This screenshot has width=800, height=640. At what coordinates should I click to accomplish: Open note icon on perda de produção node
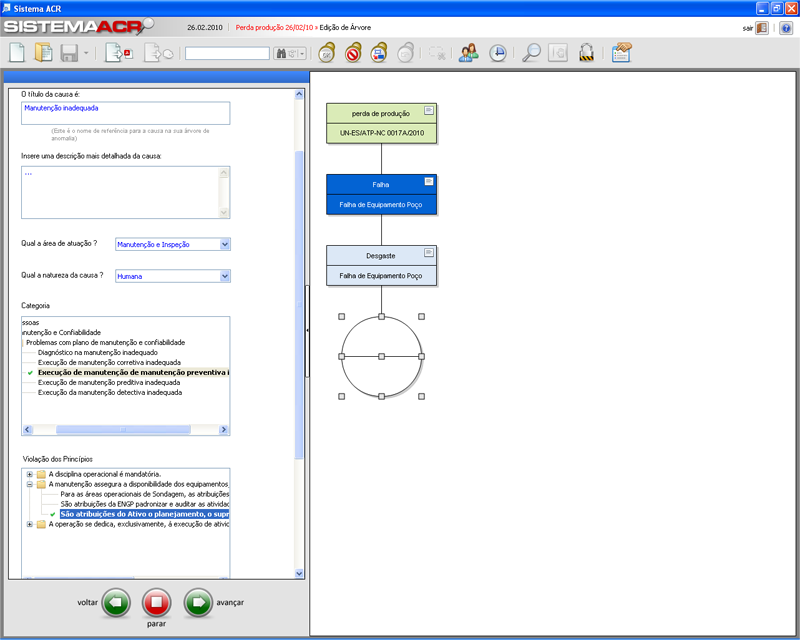pyautogui.click(x=429, y=110)
